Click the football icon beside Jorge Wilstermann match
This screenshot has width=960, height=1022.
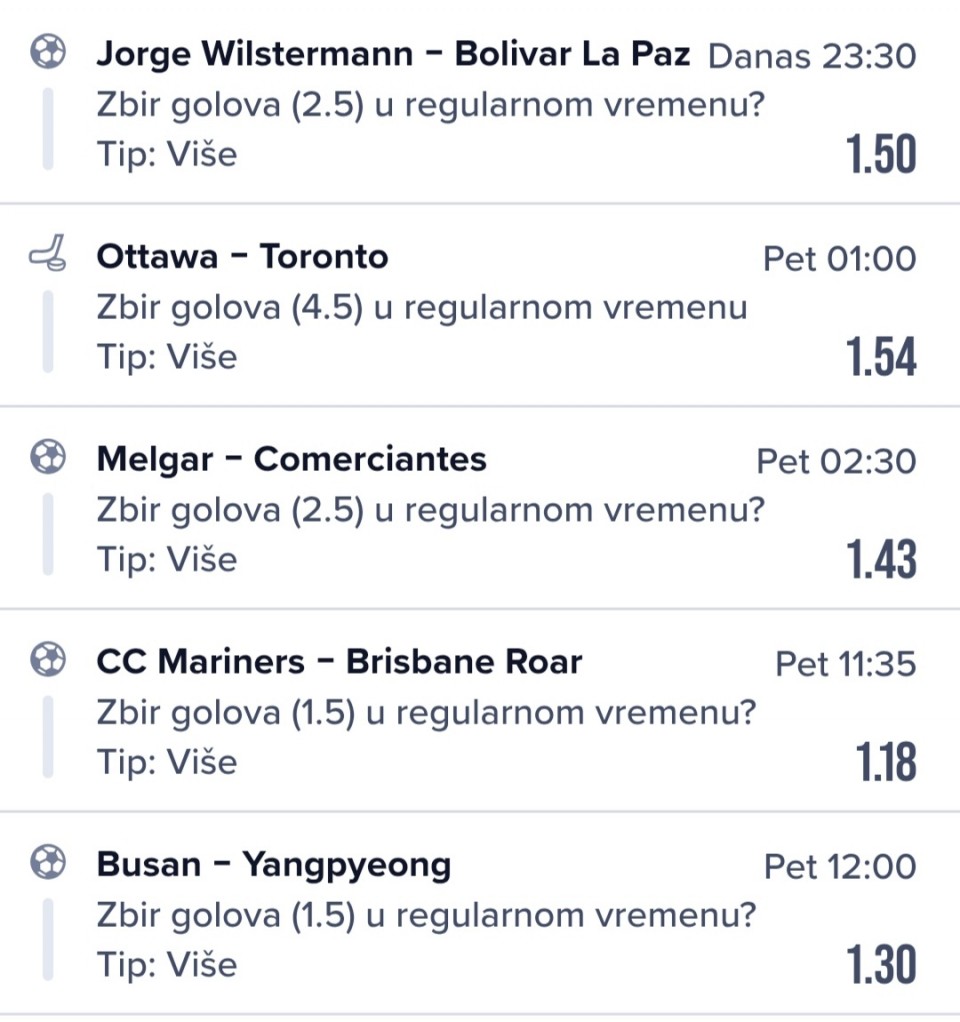tap(48, 51)
